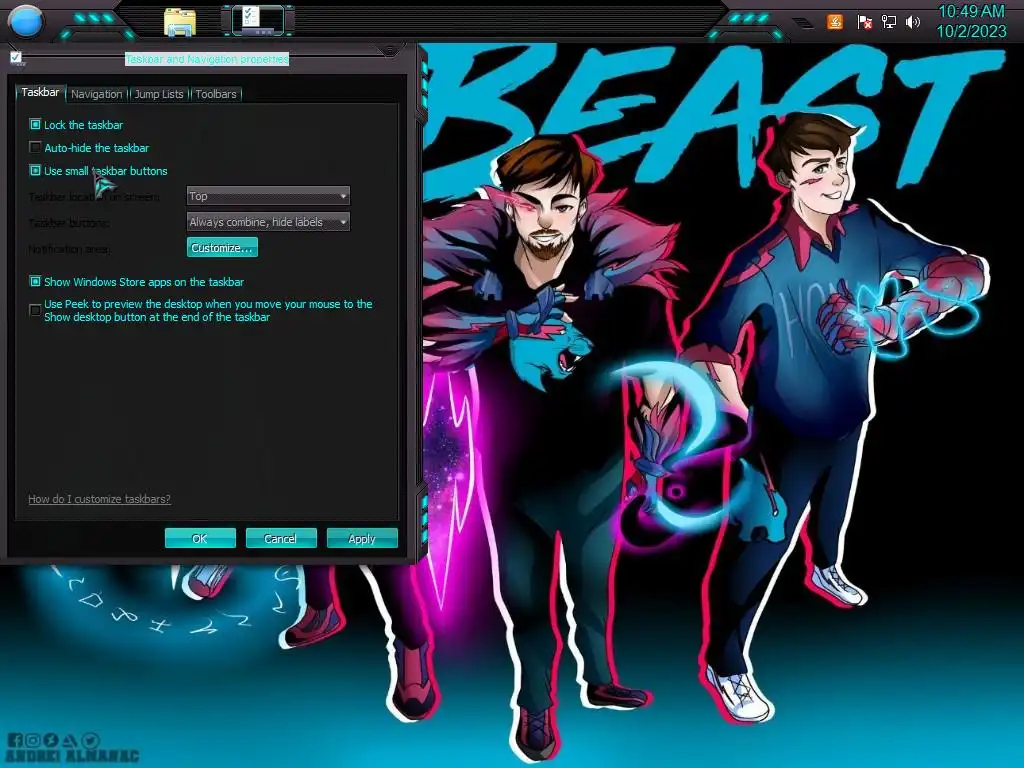Open the taskbar location dropdown showing Top
The width and height of the screenshot is (1024, 768).
click(268, 196)
